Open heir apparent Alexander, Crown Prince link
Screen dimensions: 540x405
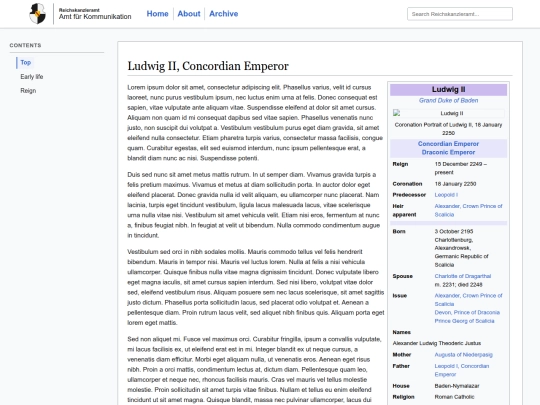(x=468, y=210)
